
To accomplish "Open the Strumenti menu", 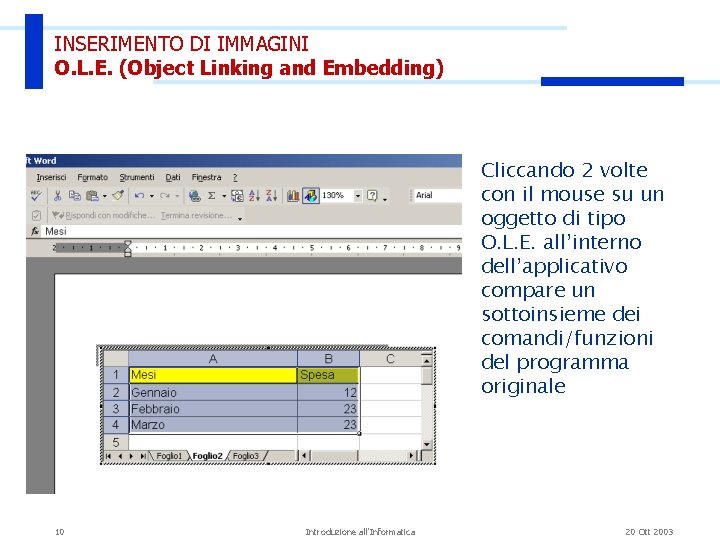I will tap(137, 177).
